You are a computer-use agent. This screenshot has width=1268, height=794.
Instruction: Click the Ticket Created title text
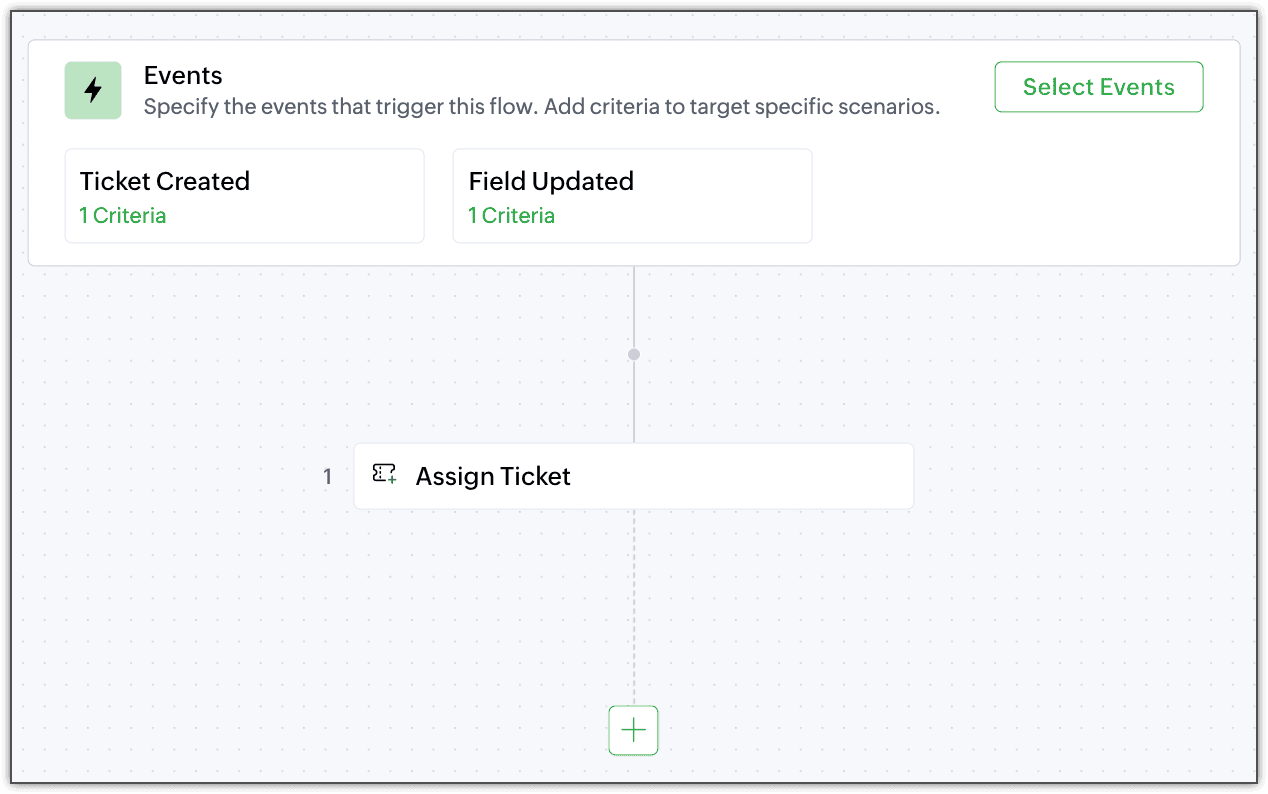[165, 181]
